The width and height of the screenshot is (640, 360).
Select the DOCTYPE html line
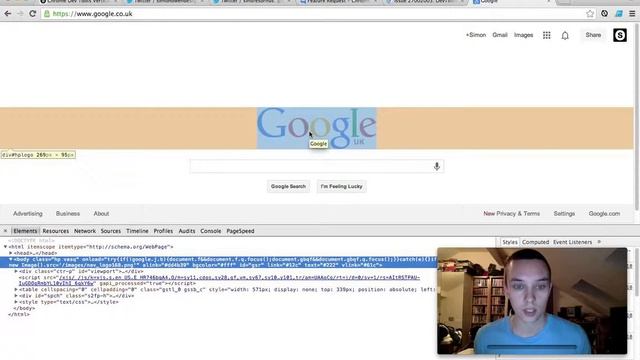tap(31, 241)
